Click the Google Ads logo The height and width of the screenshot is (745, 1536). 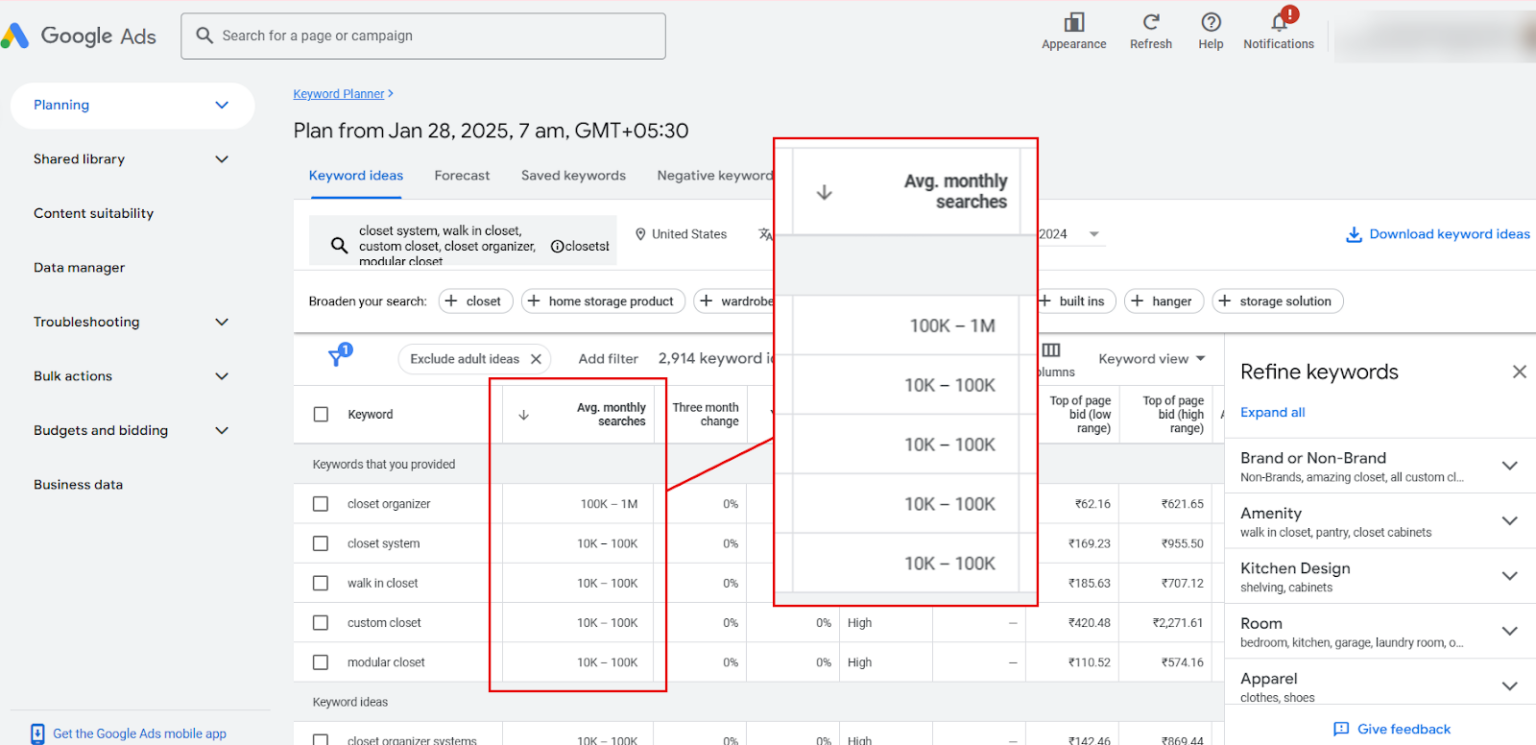(80, 36)
